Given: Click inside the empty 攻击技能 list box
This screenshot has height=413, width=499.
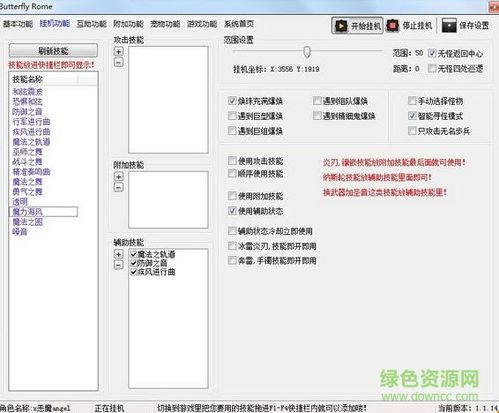Looking at the screenshot, I should (x=168, y=100).
